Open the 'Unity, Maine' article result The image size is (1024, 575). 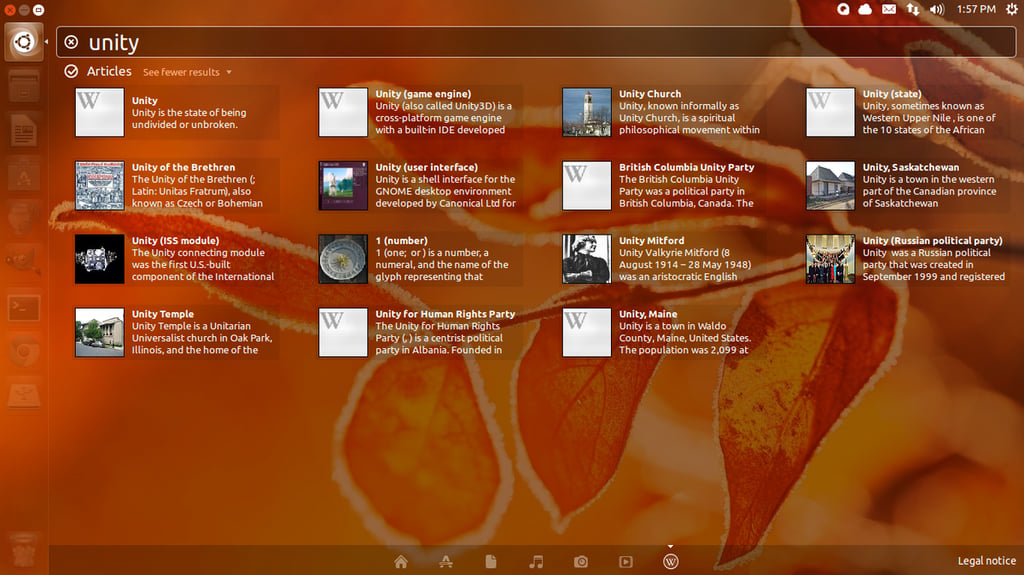pyautogui.click(x=664, y=332)
